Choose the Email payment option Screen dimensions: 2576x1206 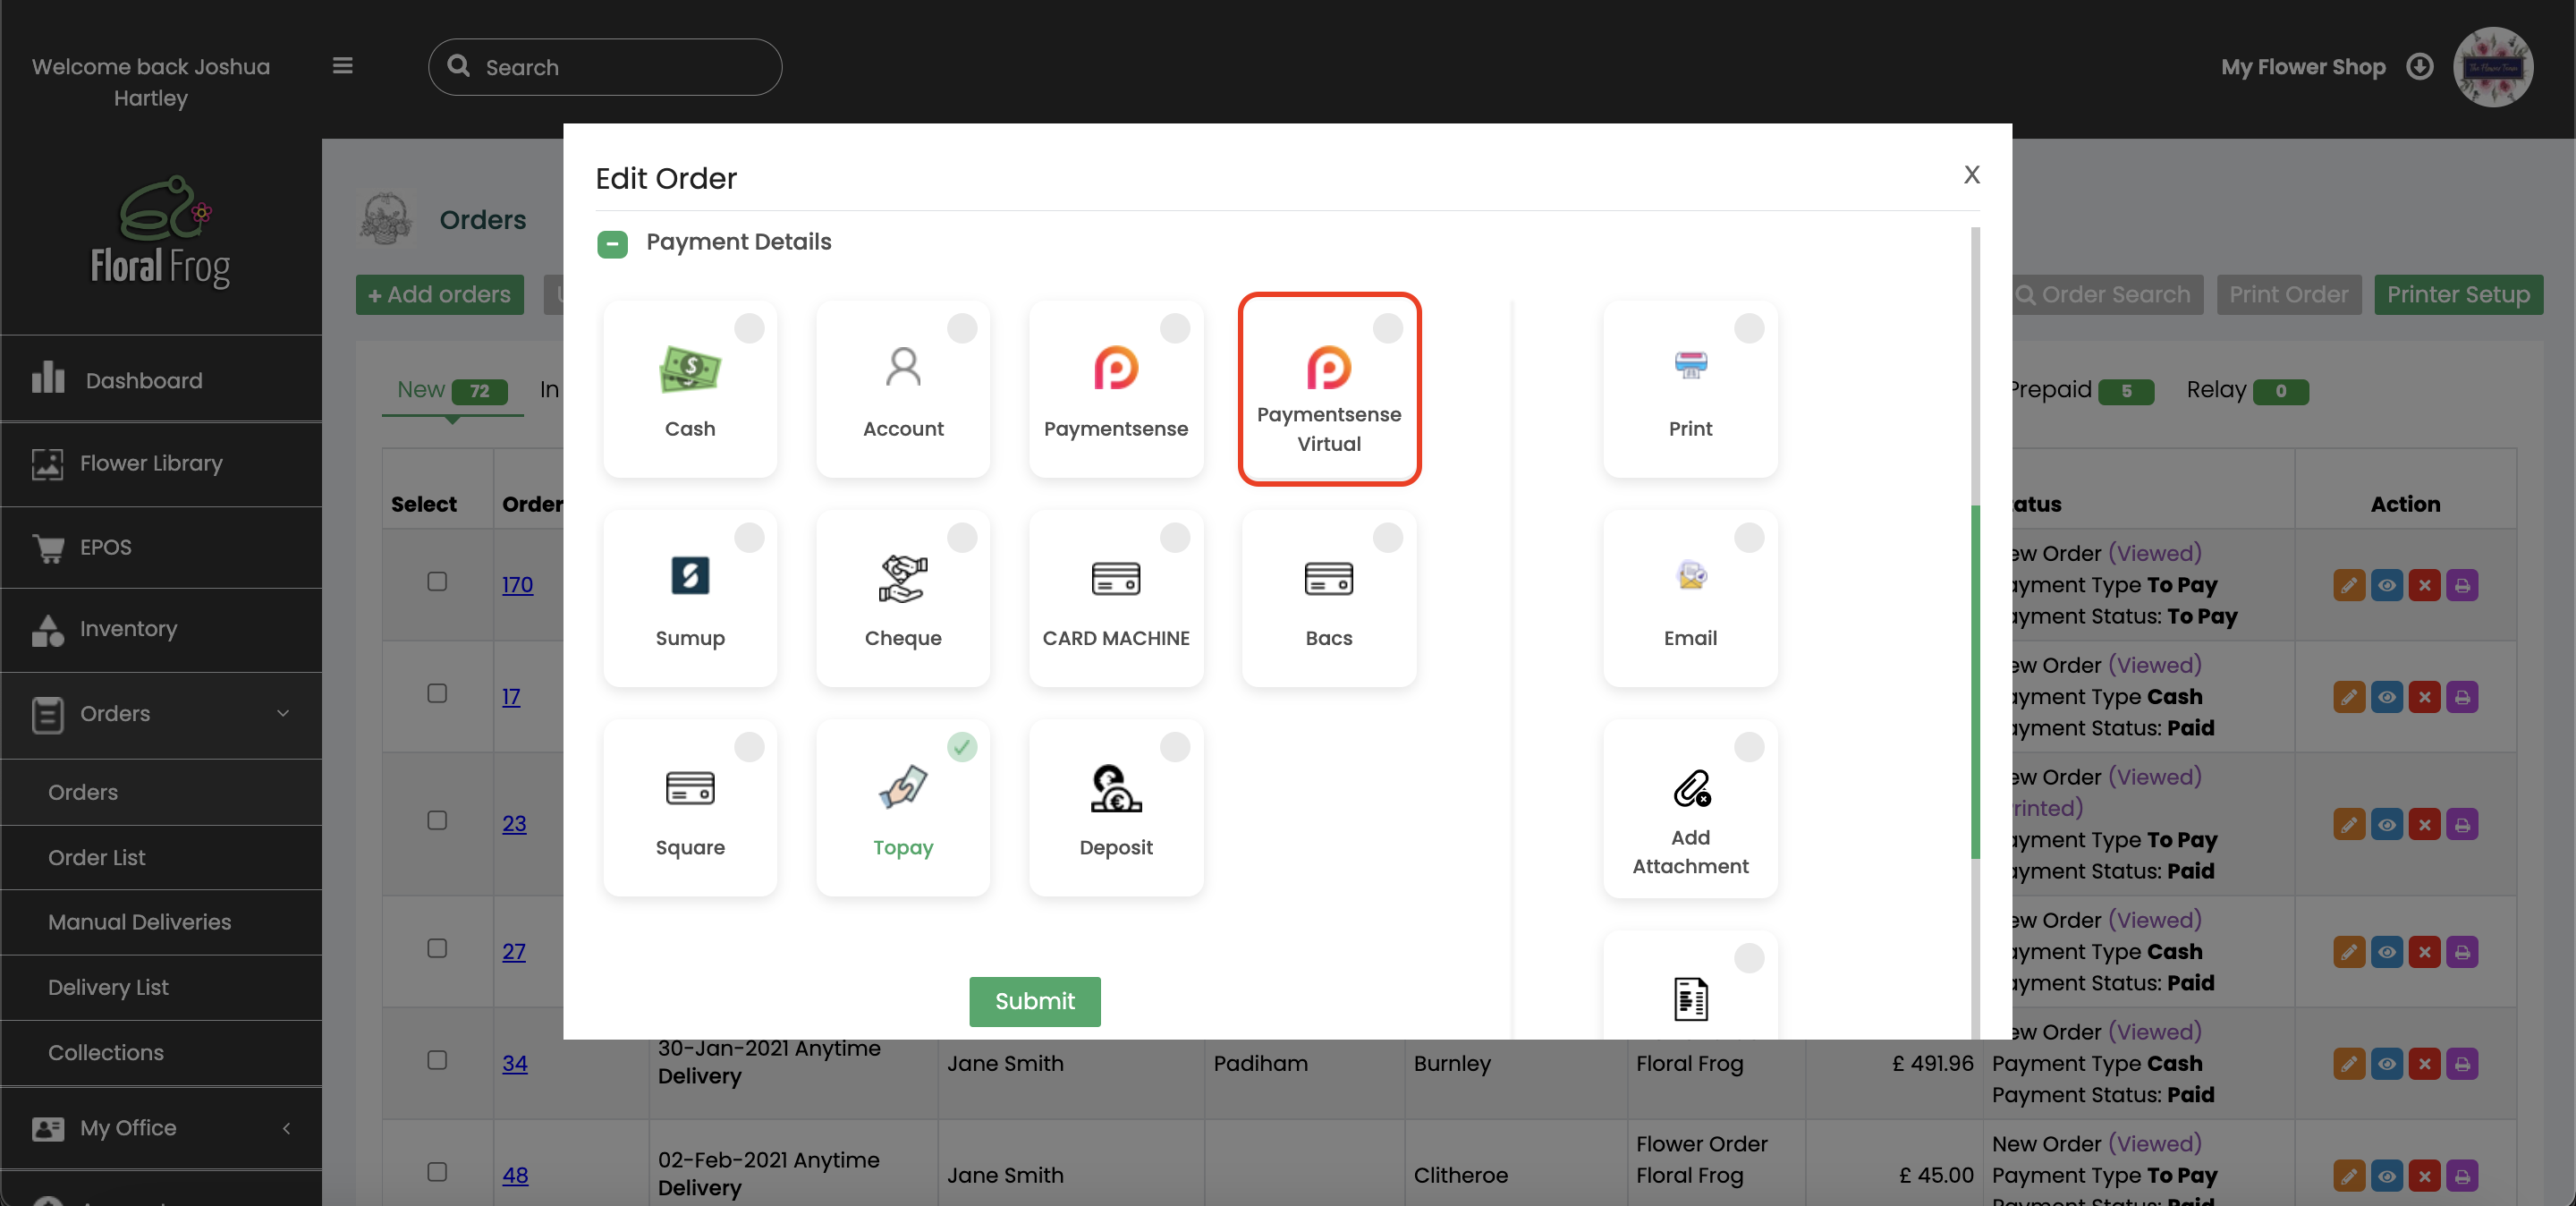(1690, 598)
